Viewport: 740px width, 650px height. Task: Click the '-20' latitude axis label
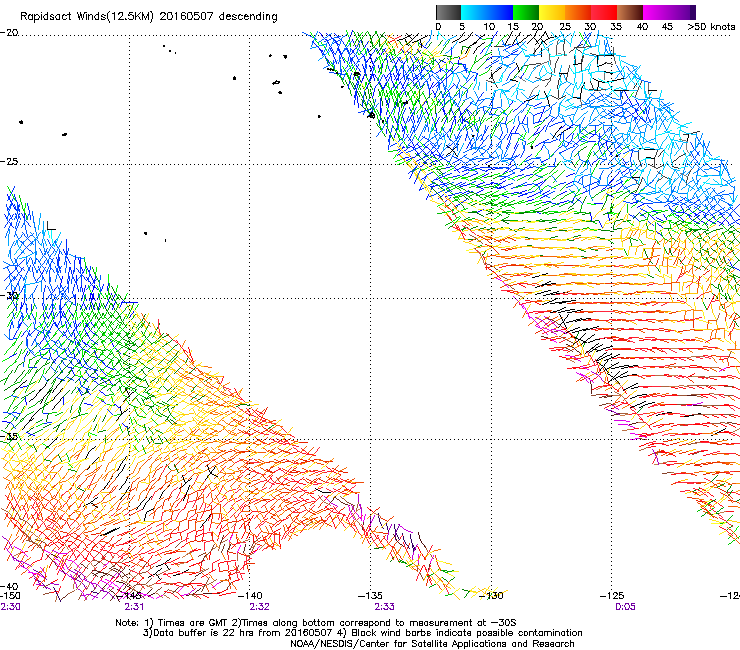click(x=9, y=33)
